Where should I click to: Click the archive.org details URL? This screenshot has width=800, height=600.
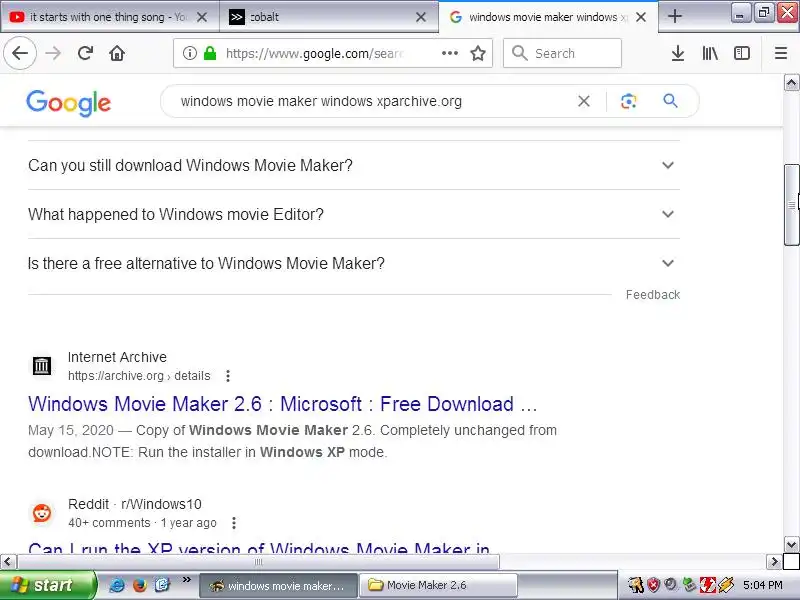pyautogui.click(x=139, y=376)
